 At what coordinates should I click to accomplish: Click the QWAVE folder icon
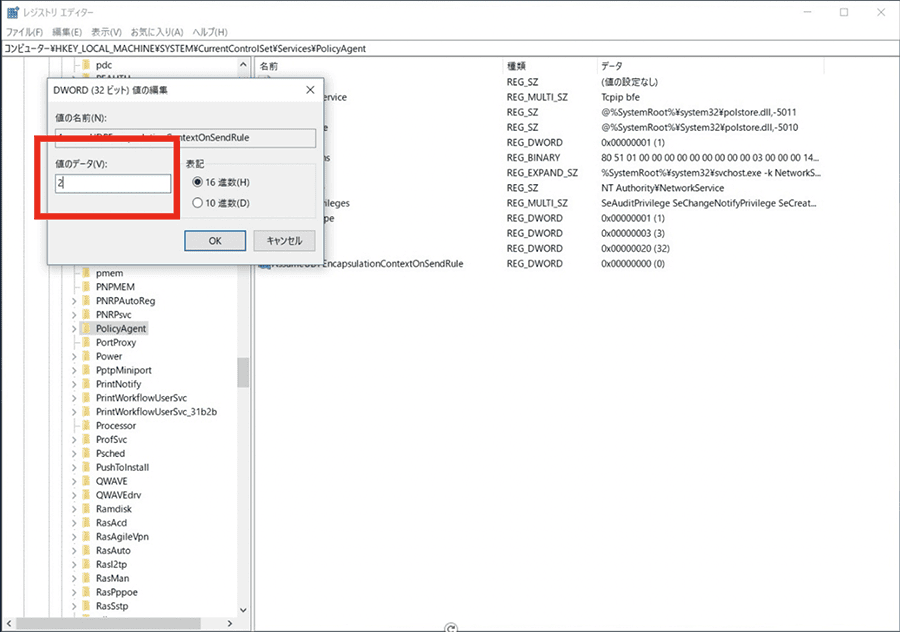click(87, 481)
